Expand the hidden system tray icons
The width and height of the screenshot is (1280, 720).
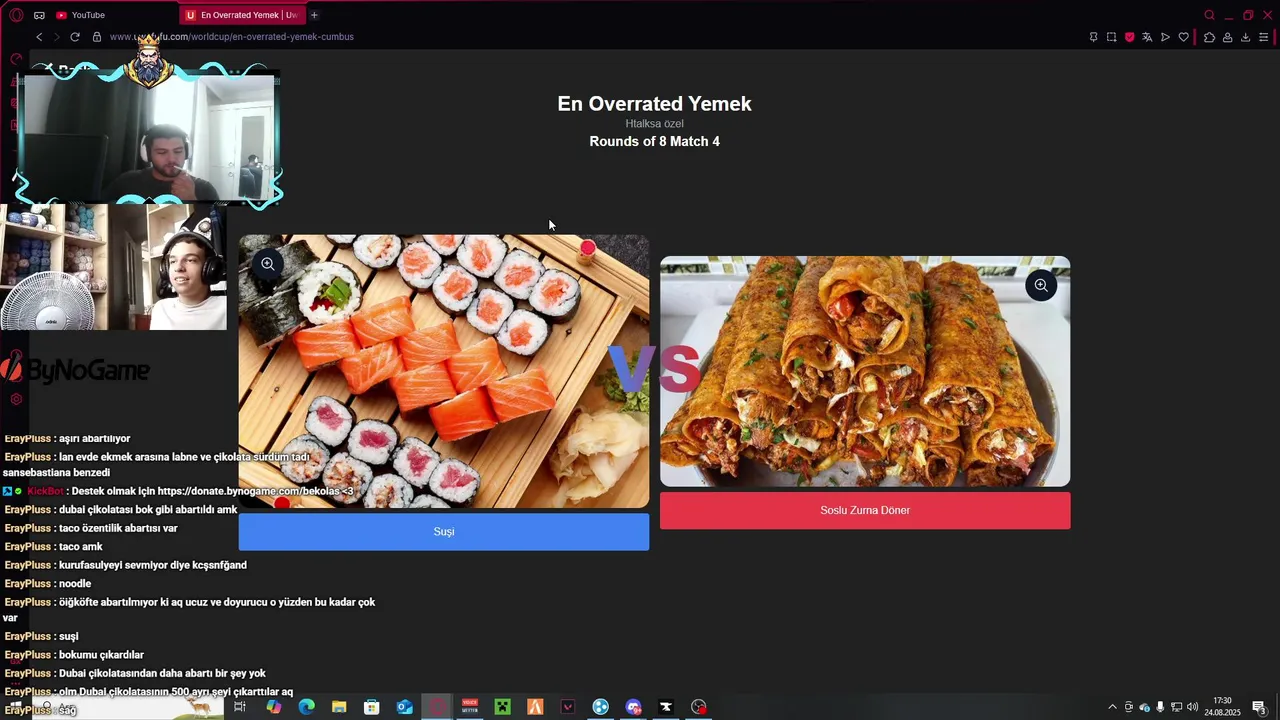point(1112,707)
